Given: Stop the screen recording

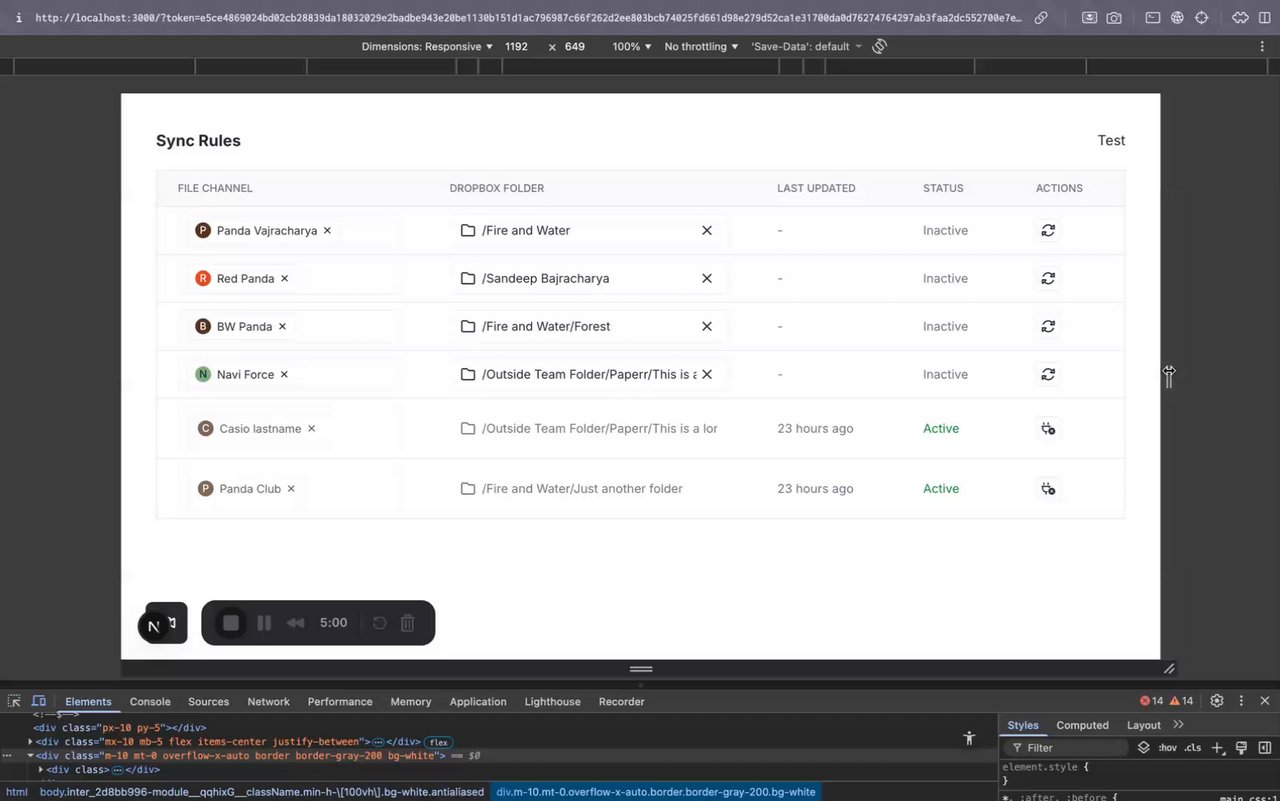Looking at the screenshot, I should click(x=231, y=623).
